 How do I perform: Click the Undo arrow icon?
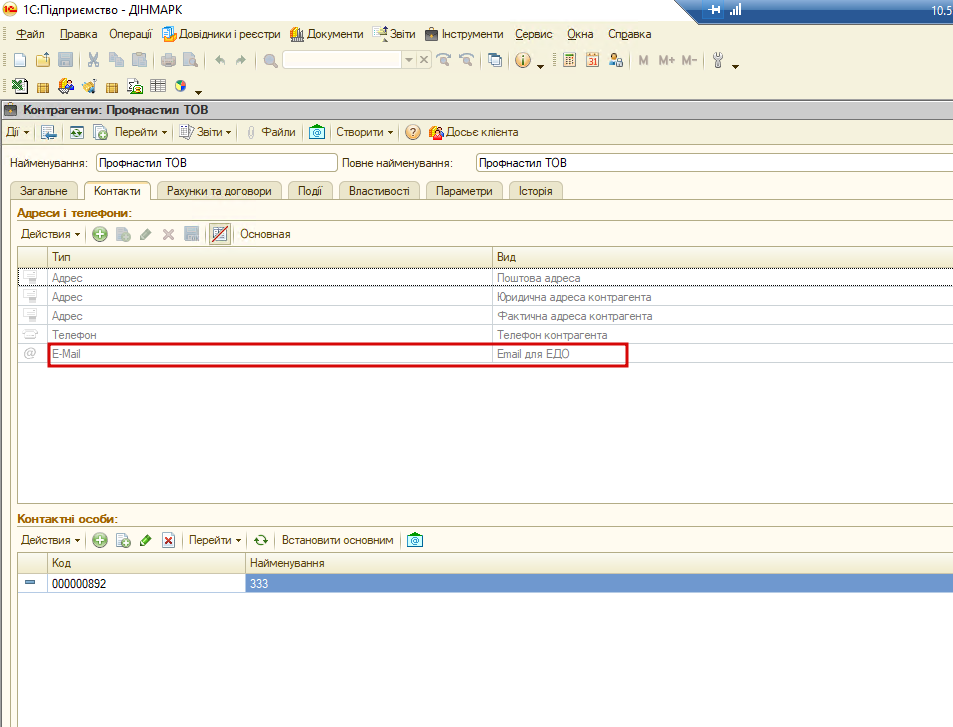220,60
